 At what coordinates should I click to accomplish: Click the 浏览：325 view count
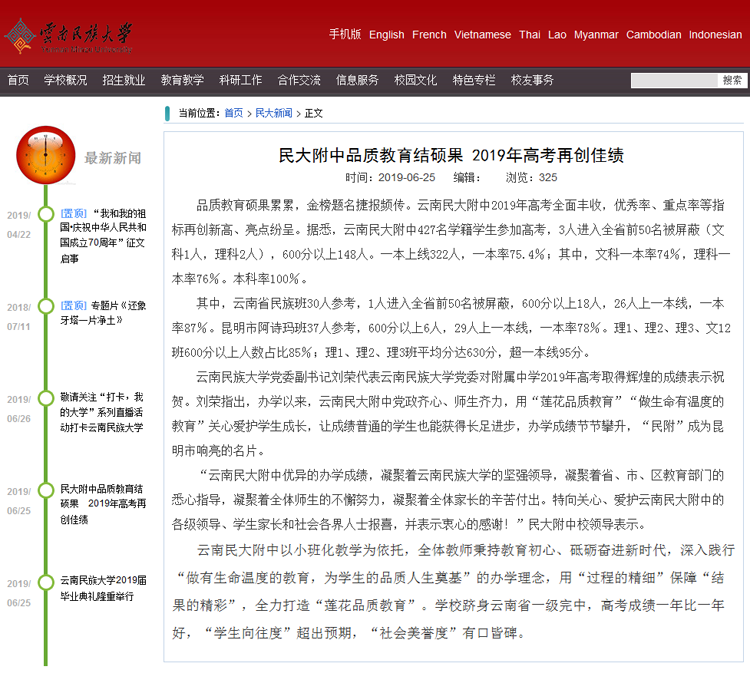531,177
